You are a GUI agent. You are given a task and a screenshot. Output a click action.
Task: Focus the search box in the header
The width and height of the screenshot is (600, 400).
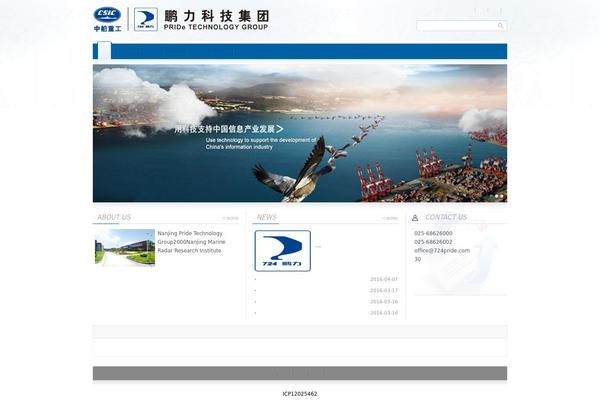[461, 26]
